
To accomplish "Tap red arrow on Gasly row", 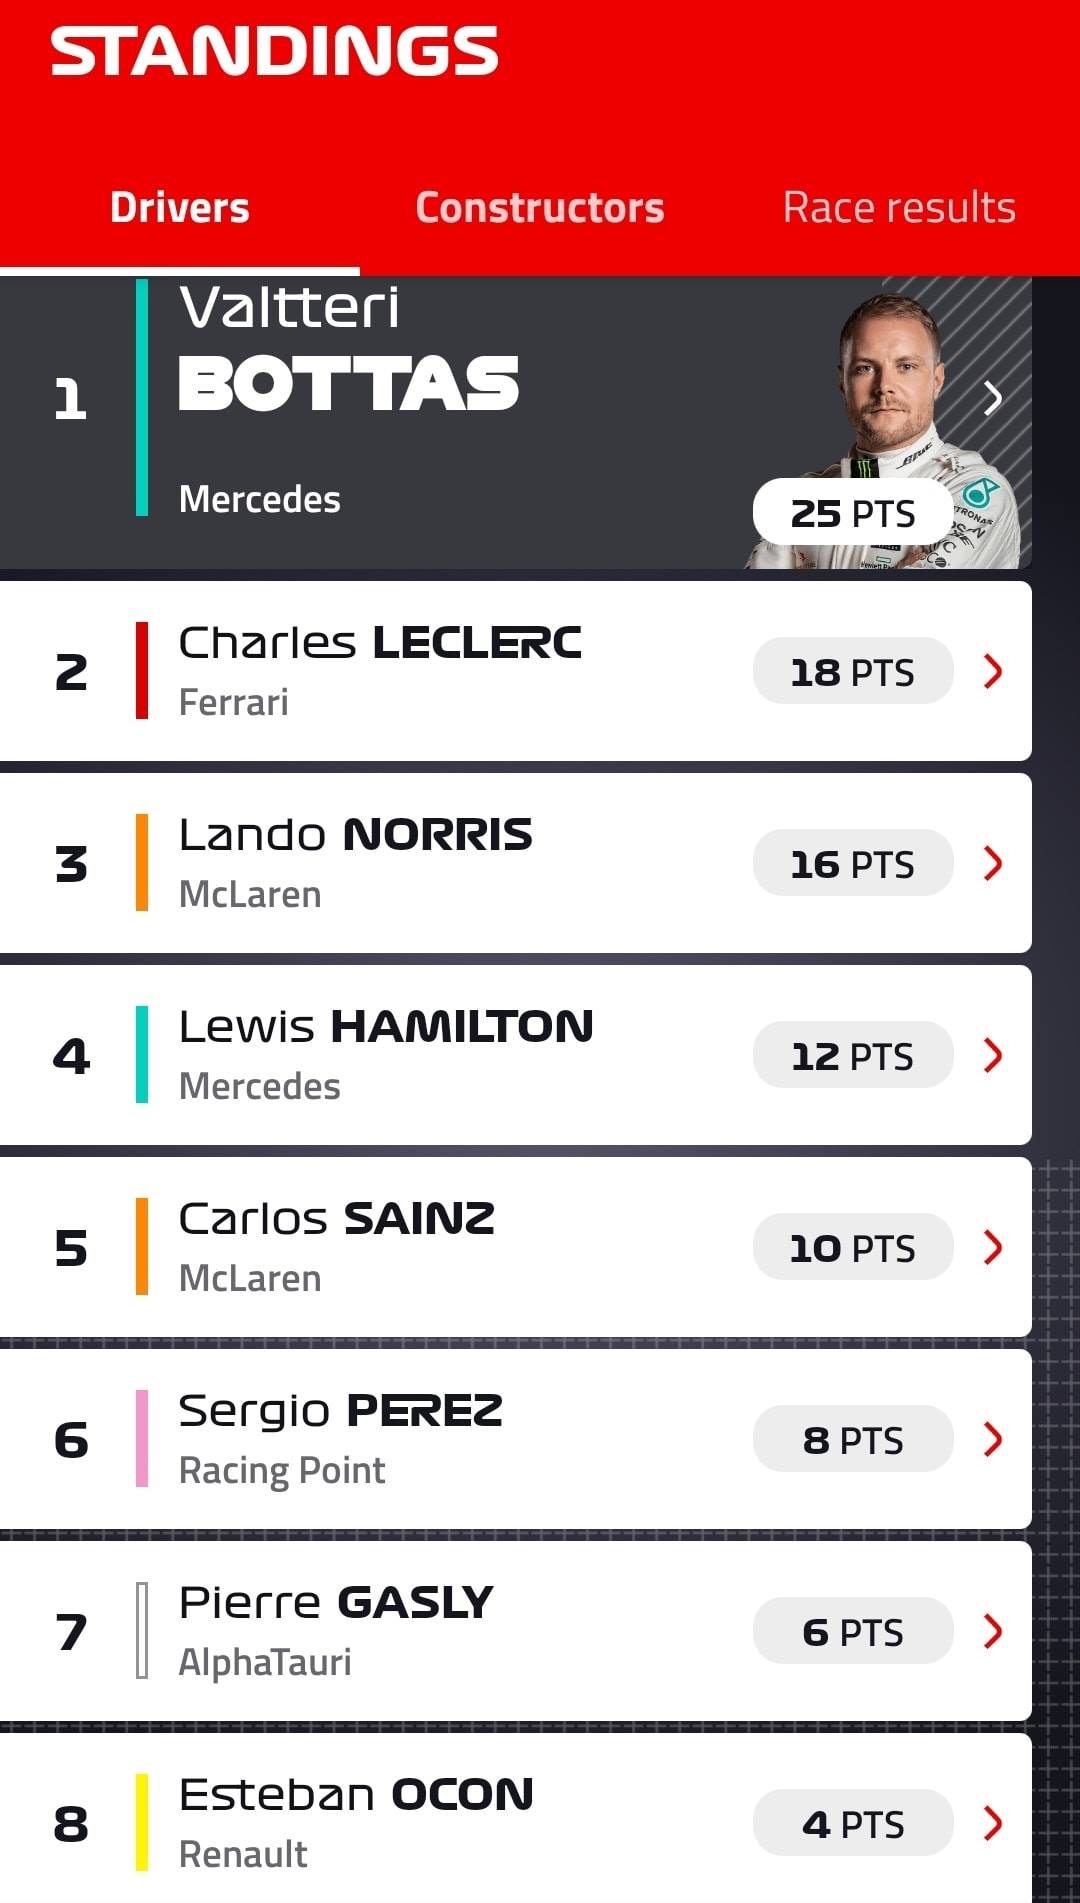I will (993, 1631).
